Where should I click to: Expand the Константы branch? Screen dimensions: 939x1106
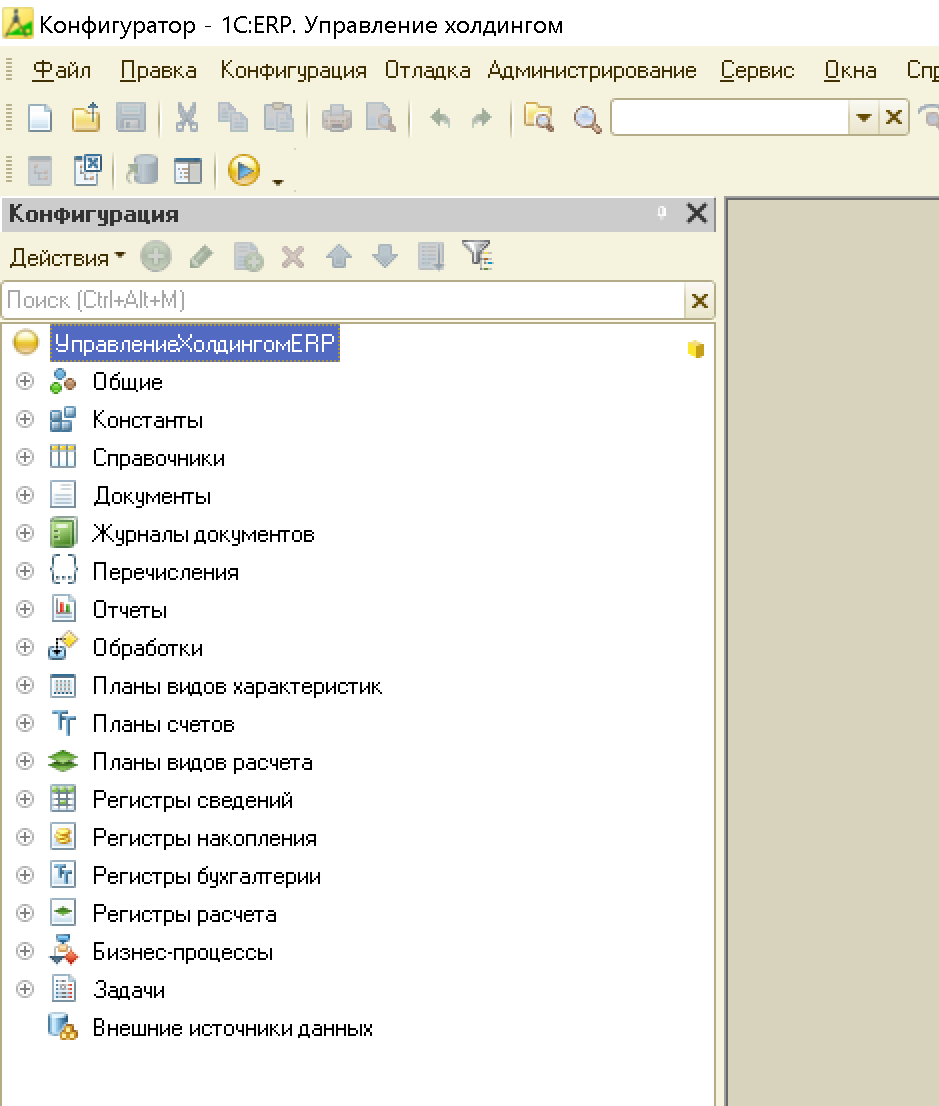tap(25, 420)
